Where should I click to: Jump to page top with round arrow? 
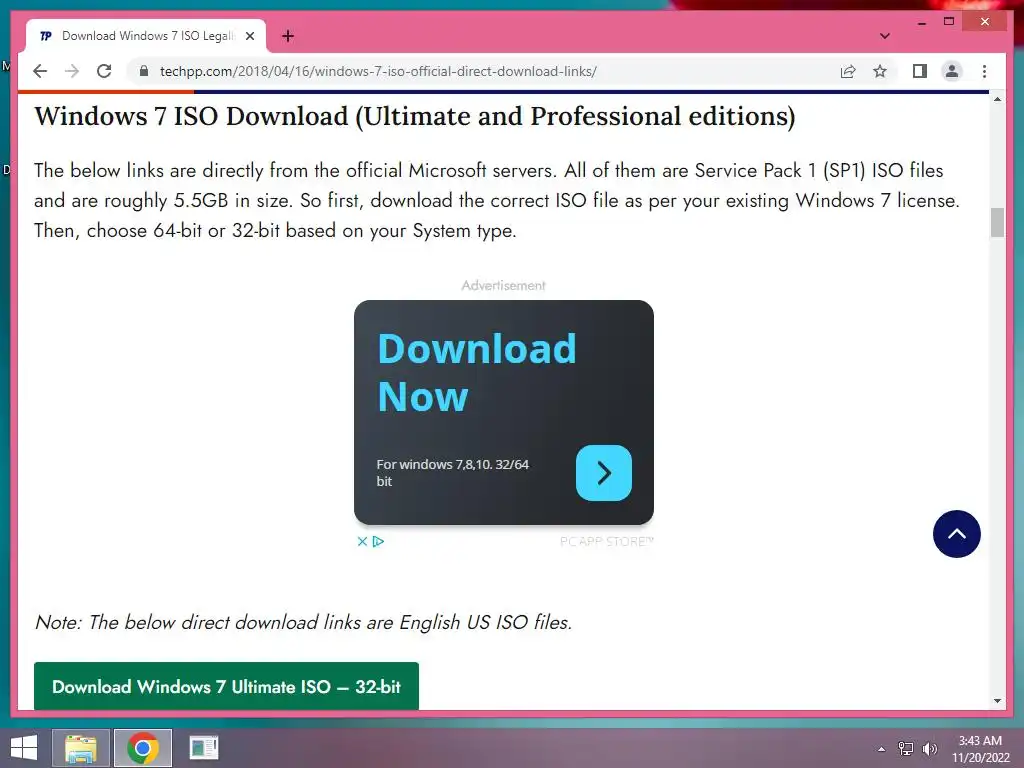coord(956,534)
